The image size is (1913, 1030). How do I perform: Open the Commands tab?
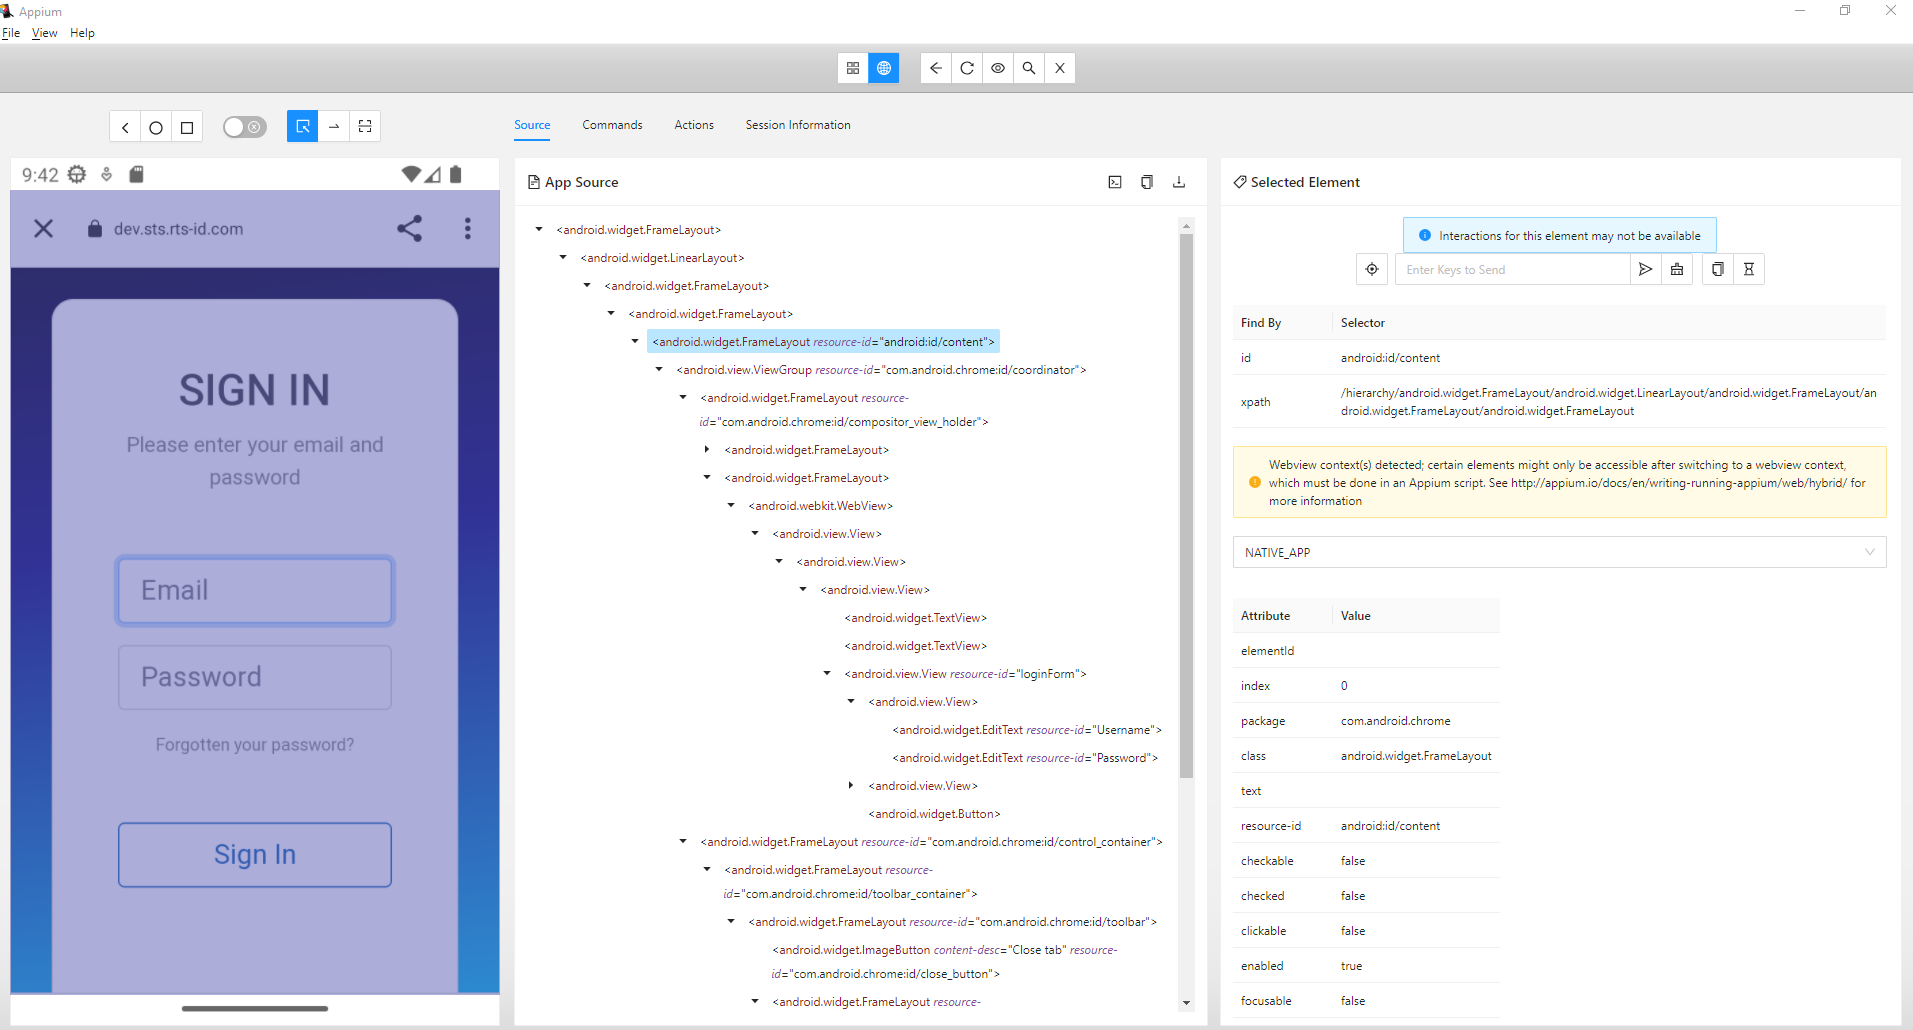612,125
